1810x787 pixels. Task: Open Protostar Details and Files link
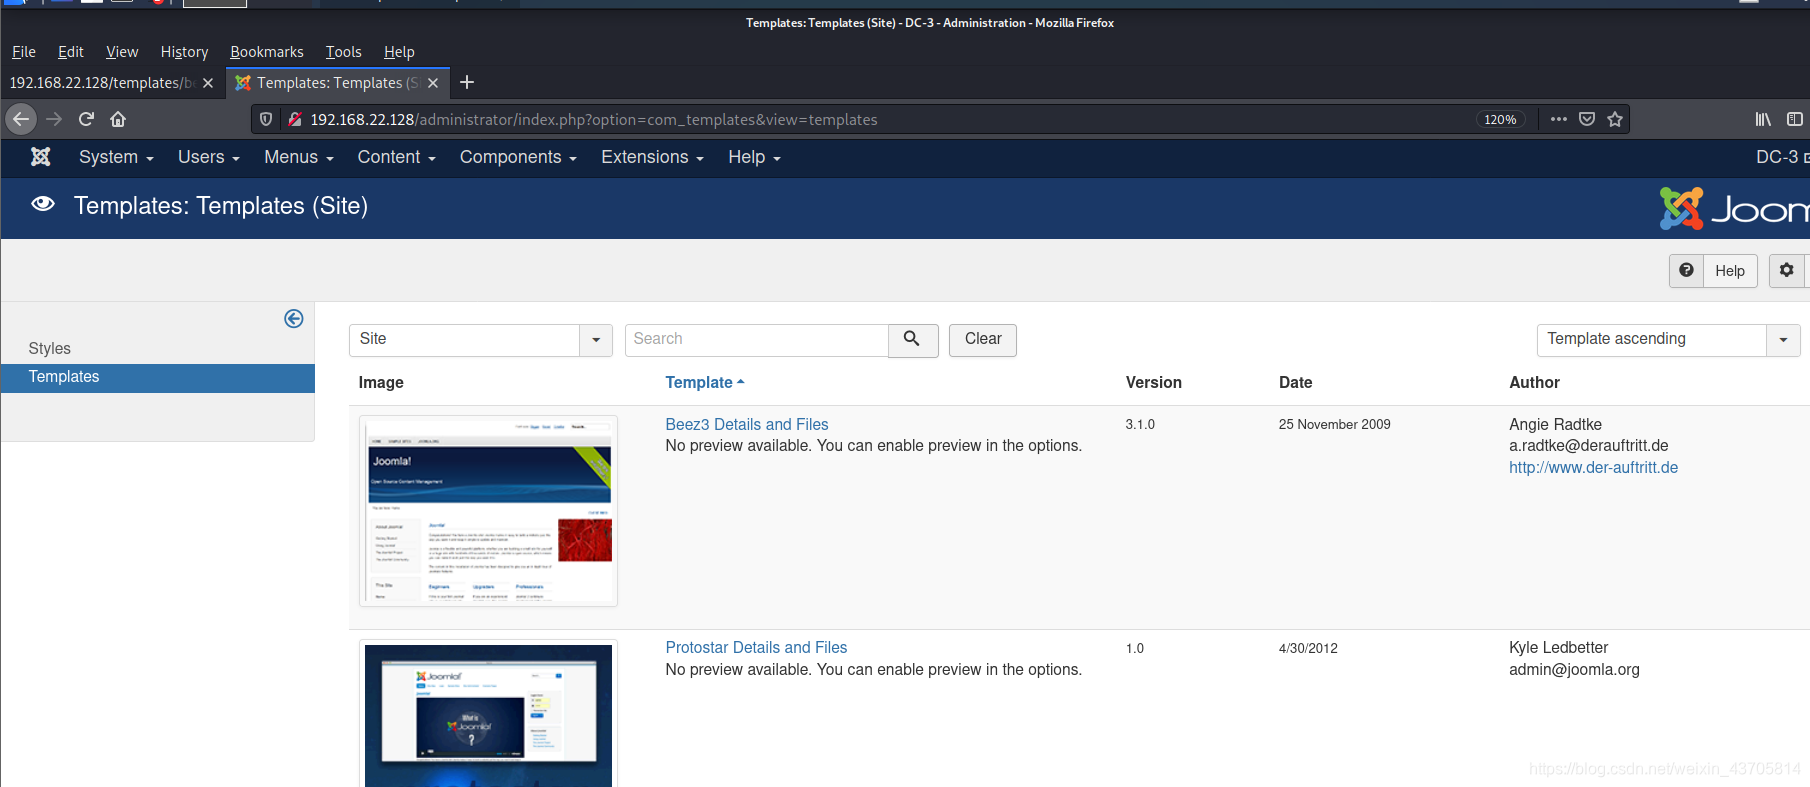[756, 648]
